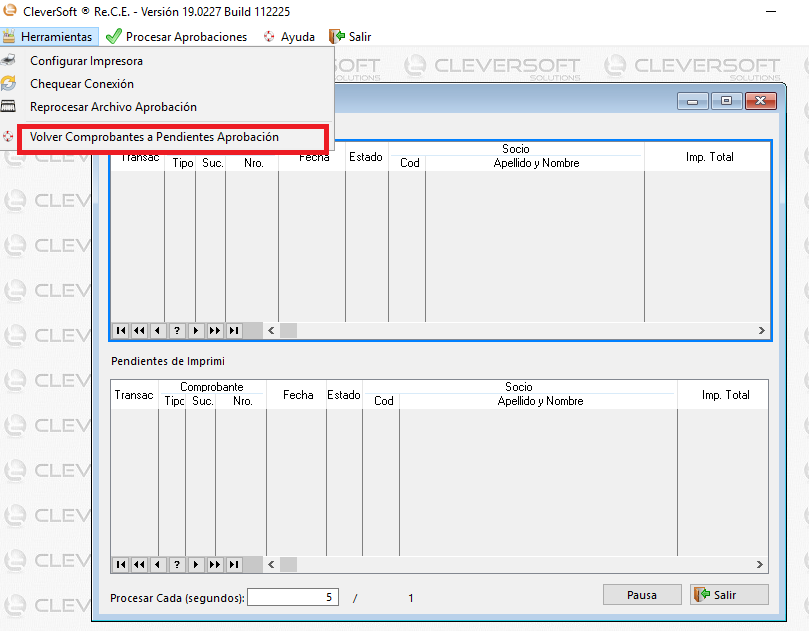This screenshot has height=631, width=809.
Task: Click rewind button in upper grid navigator
Action: click(139, 330)
